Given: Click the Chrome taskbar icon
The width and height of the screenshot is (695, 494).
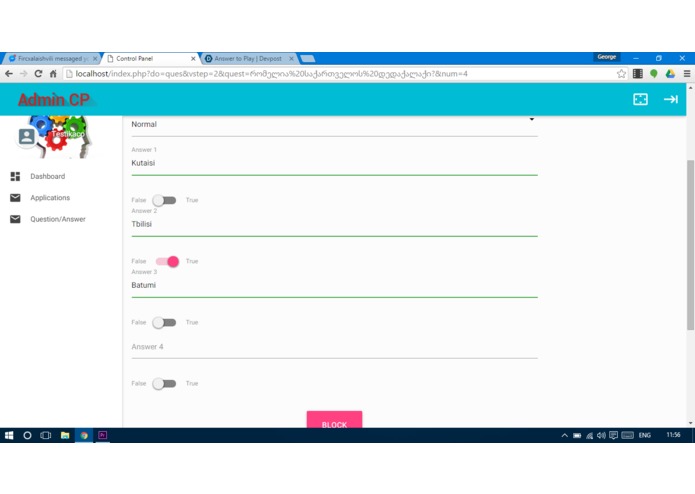Looking at the screenshot, I should coord(84,436).
